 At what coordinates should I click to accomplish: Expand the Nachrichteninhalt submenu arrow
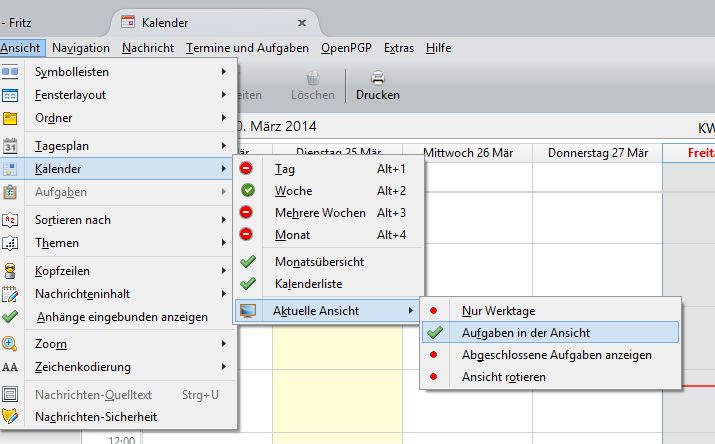pyautogui.click(x=223, y=294)
